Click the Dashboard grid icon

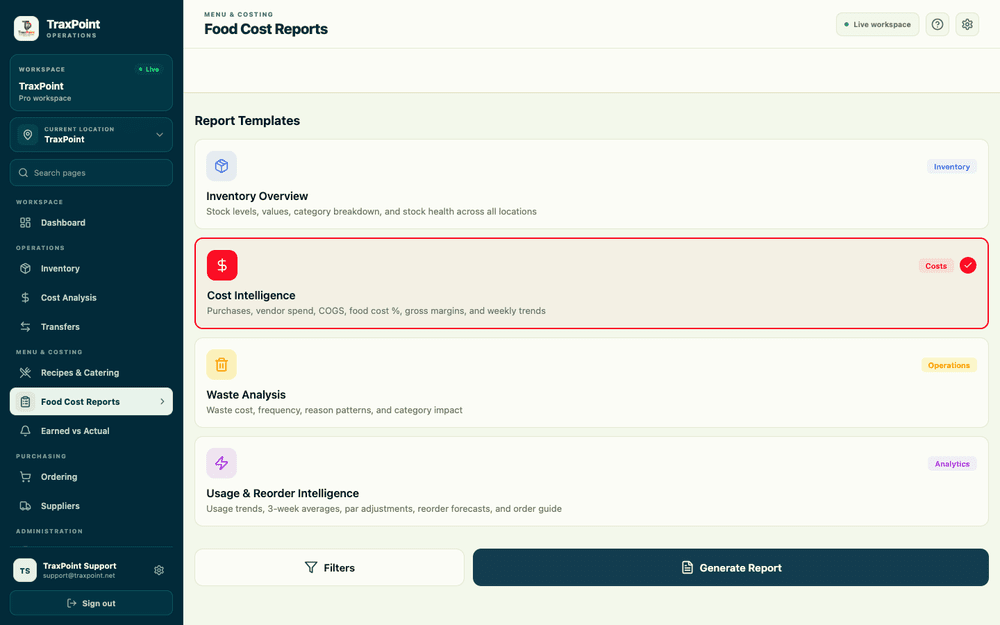click(25, 223)
